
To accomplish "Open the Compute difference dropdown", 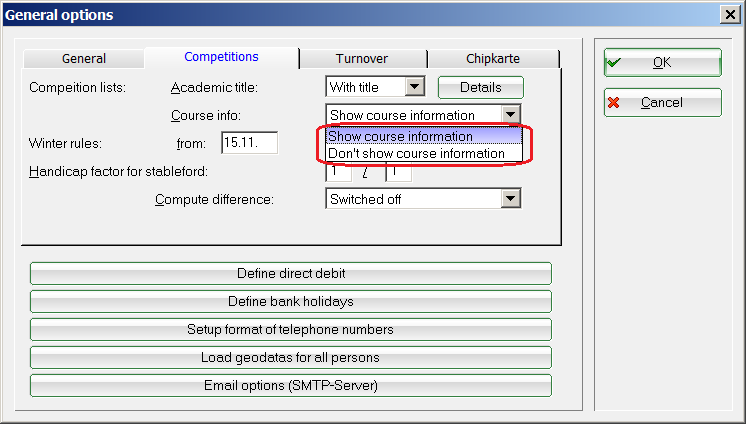I will (x=511, y=199).
